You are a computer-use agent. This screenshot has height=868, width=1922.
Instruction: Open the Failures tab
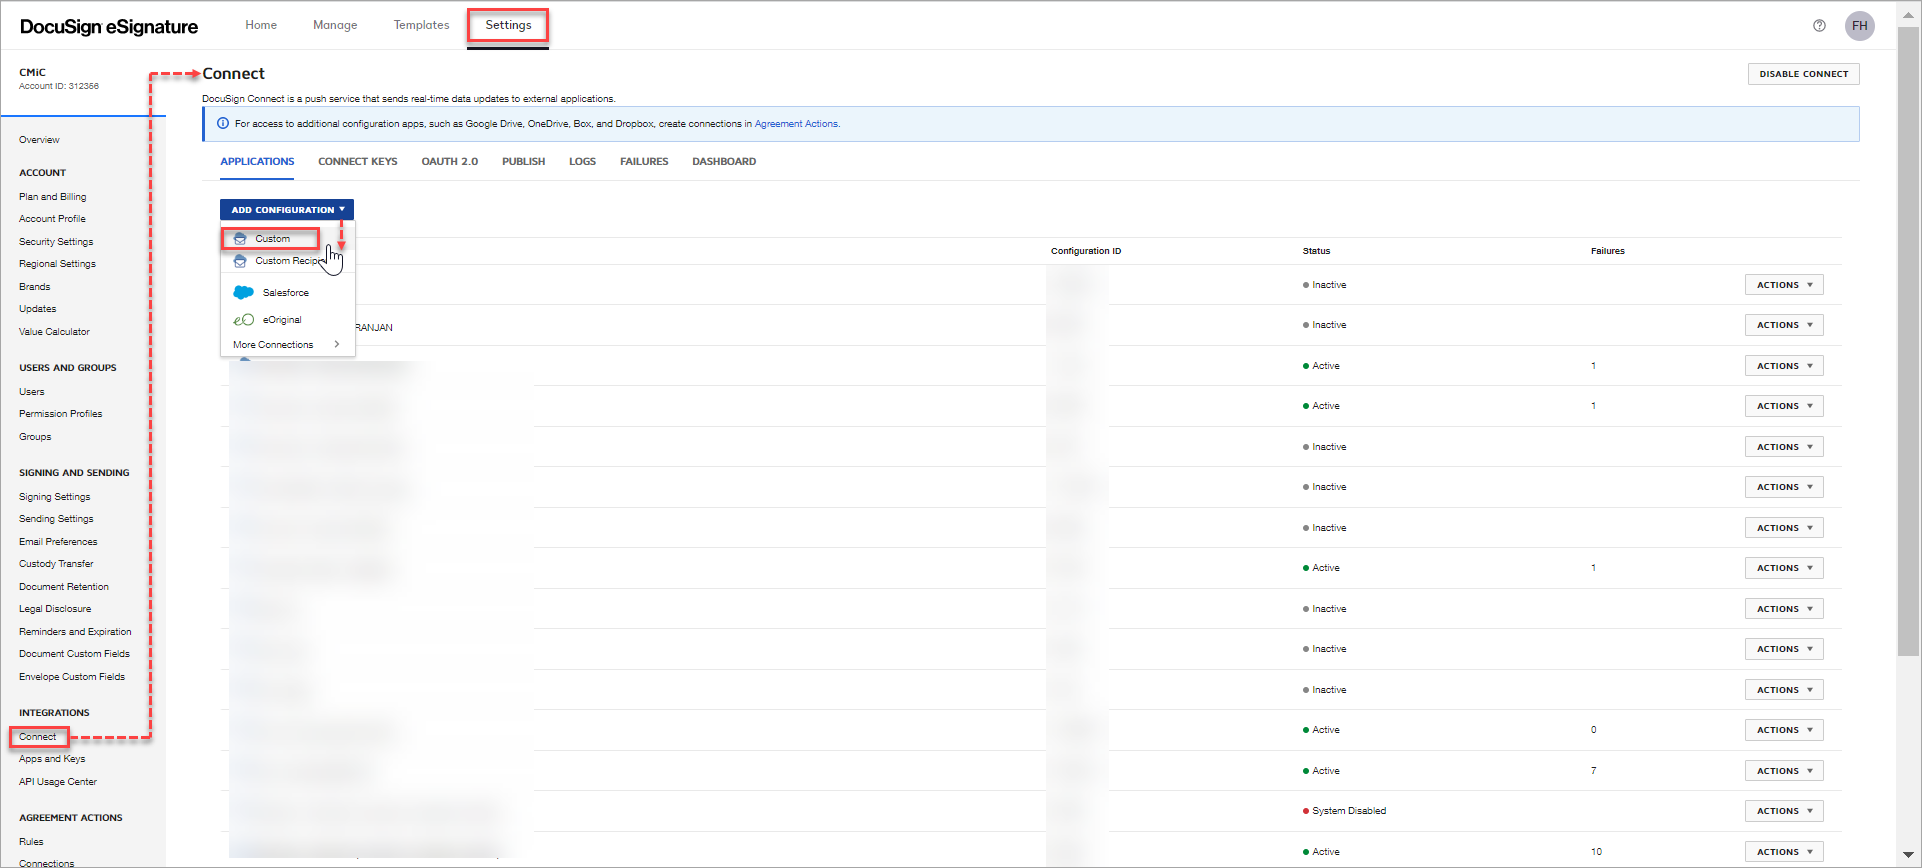[644, 162]
